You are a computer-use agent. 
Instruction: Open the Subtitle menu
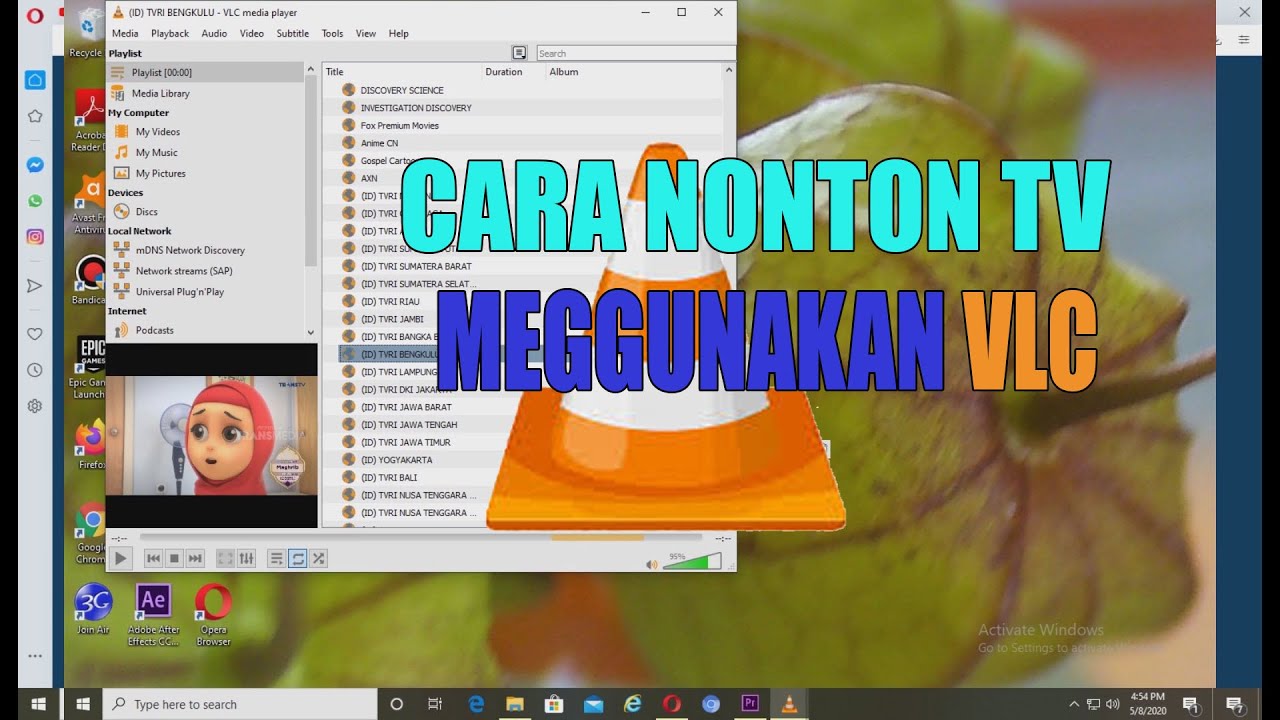pyautogui.click(x=292, y=33)
